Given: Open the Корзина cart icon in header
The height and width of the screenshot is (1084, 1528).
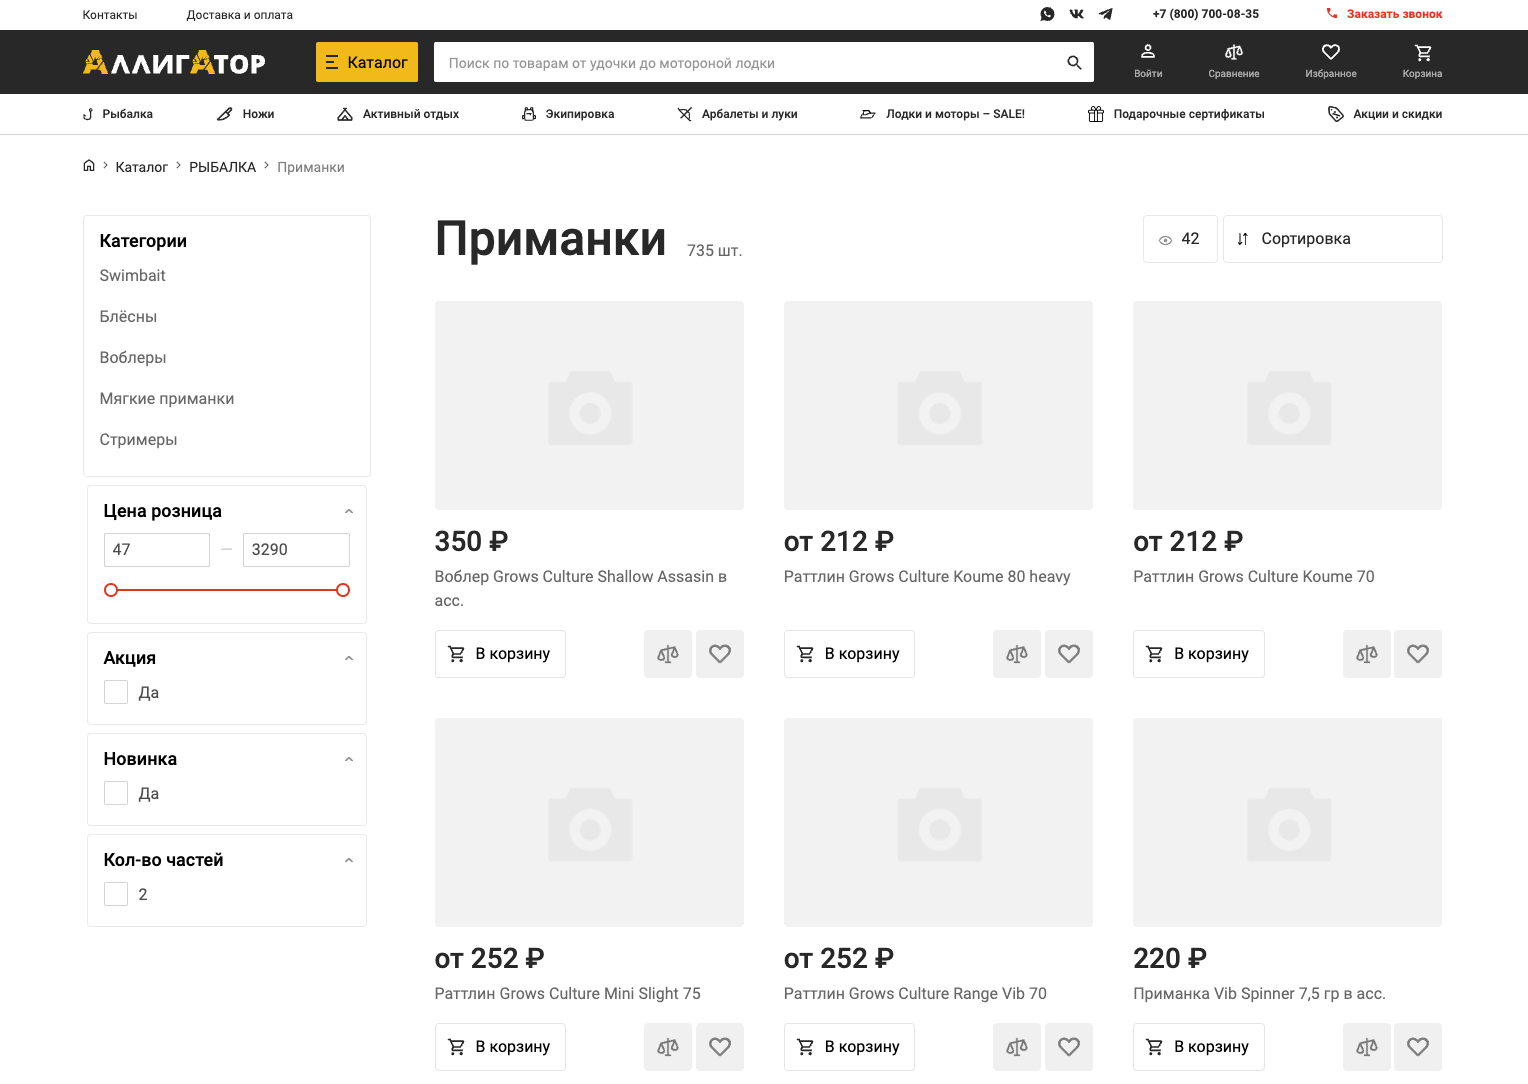Looking at the screenshot, I should 1422,60.
